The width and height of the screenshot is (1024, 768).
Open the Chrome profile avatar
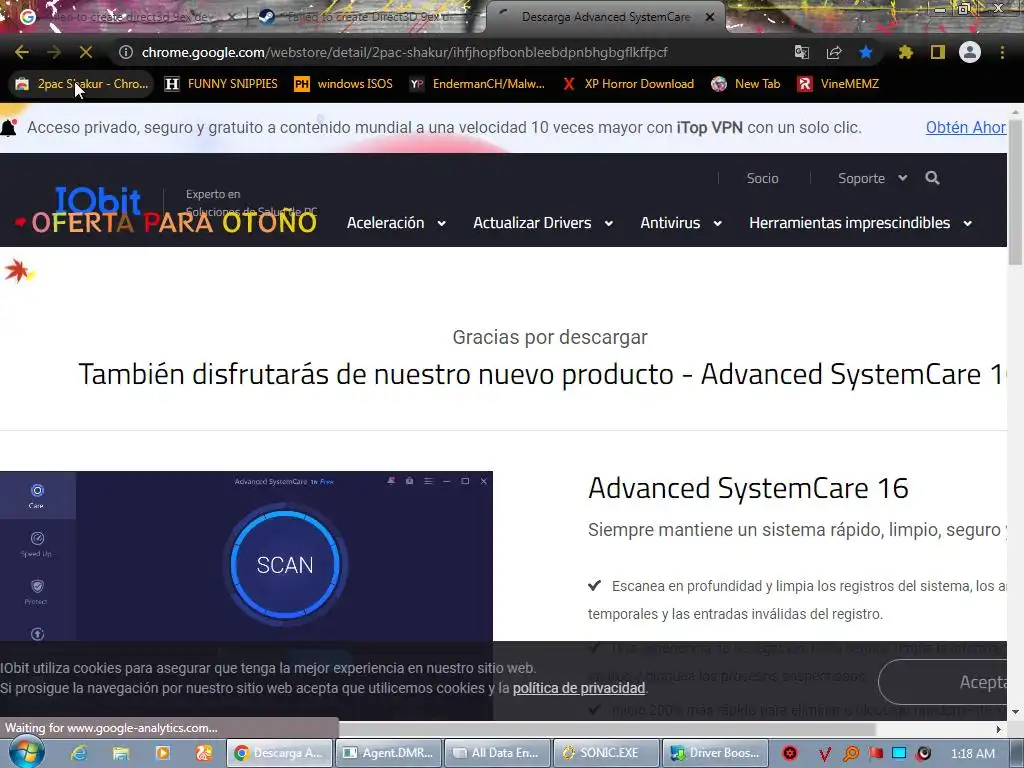pyautogui.click(x=970, y=52)
